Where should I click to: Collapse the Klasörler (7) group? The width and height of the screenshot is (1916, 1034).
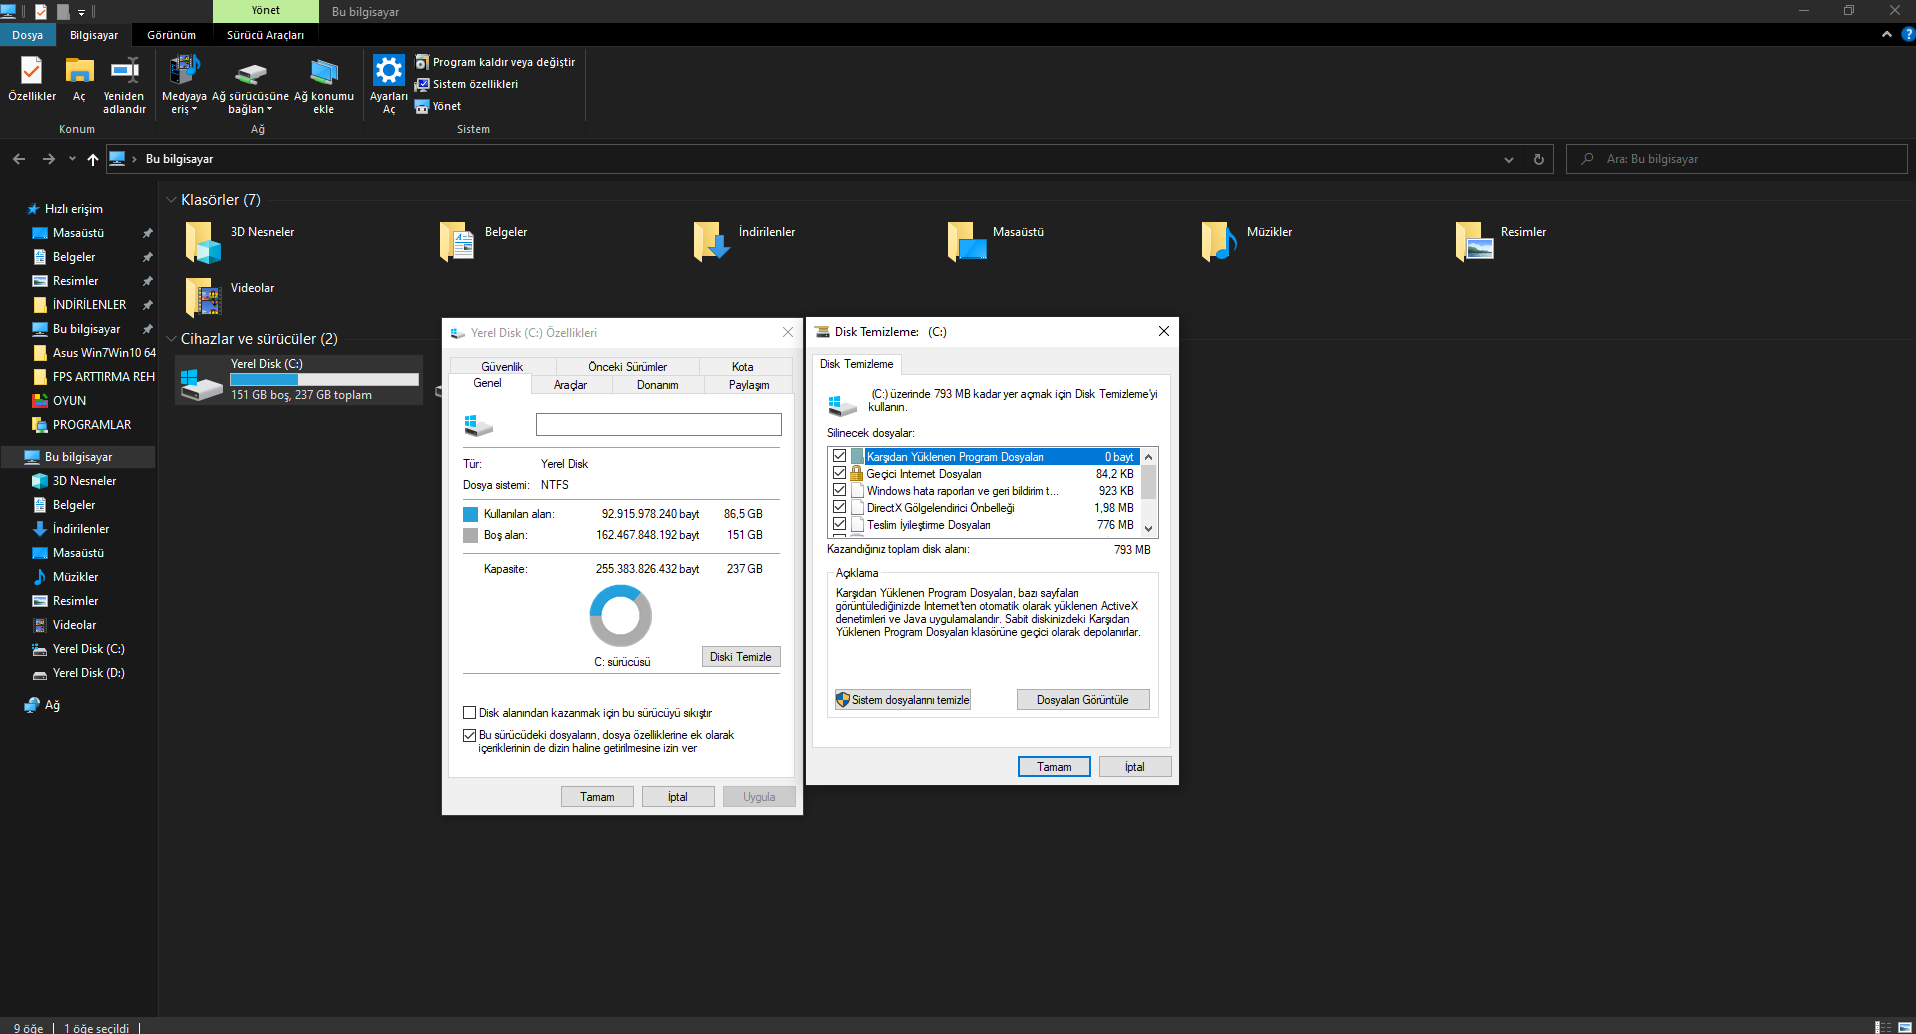pos(171,200)
